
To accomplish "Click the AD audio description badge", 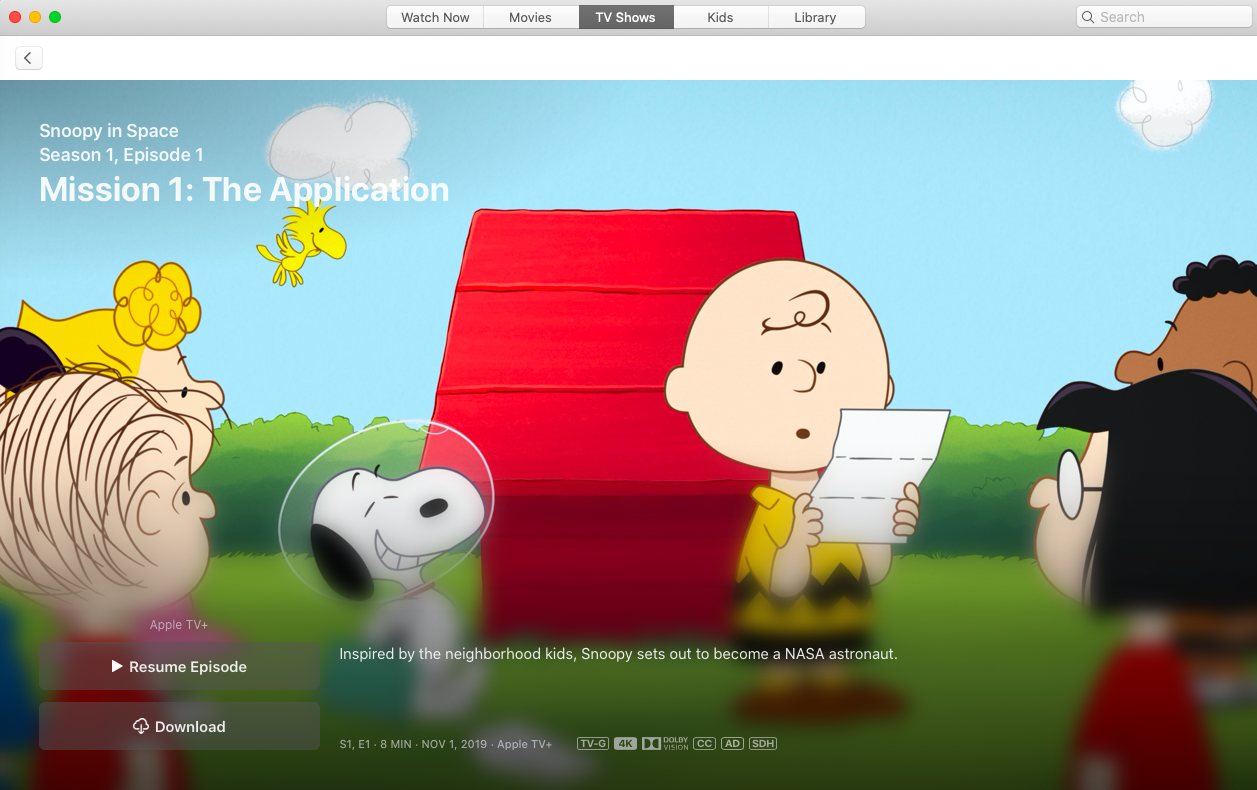I will click(x=732, y=744).
